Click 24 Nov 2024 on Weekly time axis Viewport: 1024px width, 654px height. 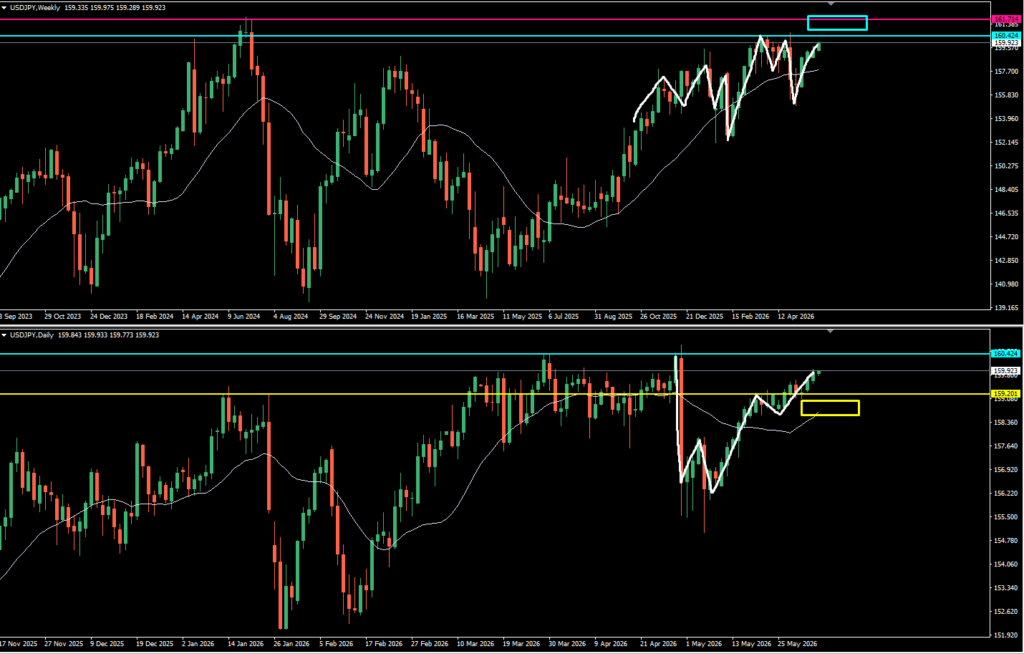(384, 316)
